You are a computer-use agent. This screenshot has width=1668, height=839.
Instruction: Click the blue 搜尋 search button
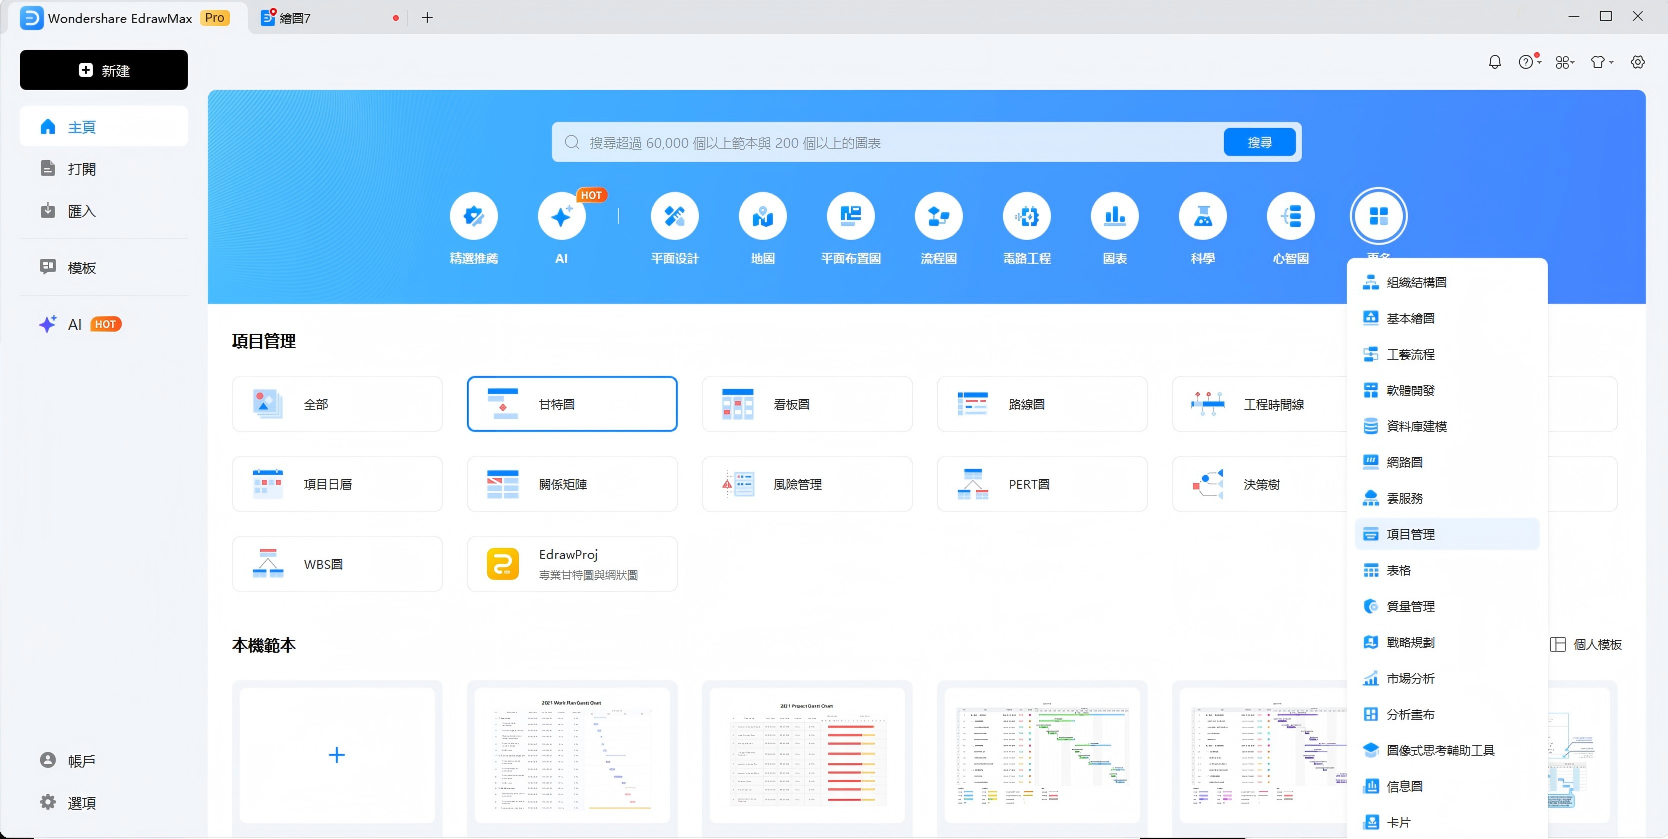(1260, 143)
